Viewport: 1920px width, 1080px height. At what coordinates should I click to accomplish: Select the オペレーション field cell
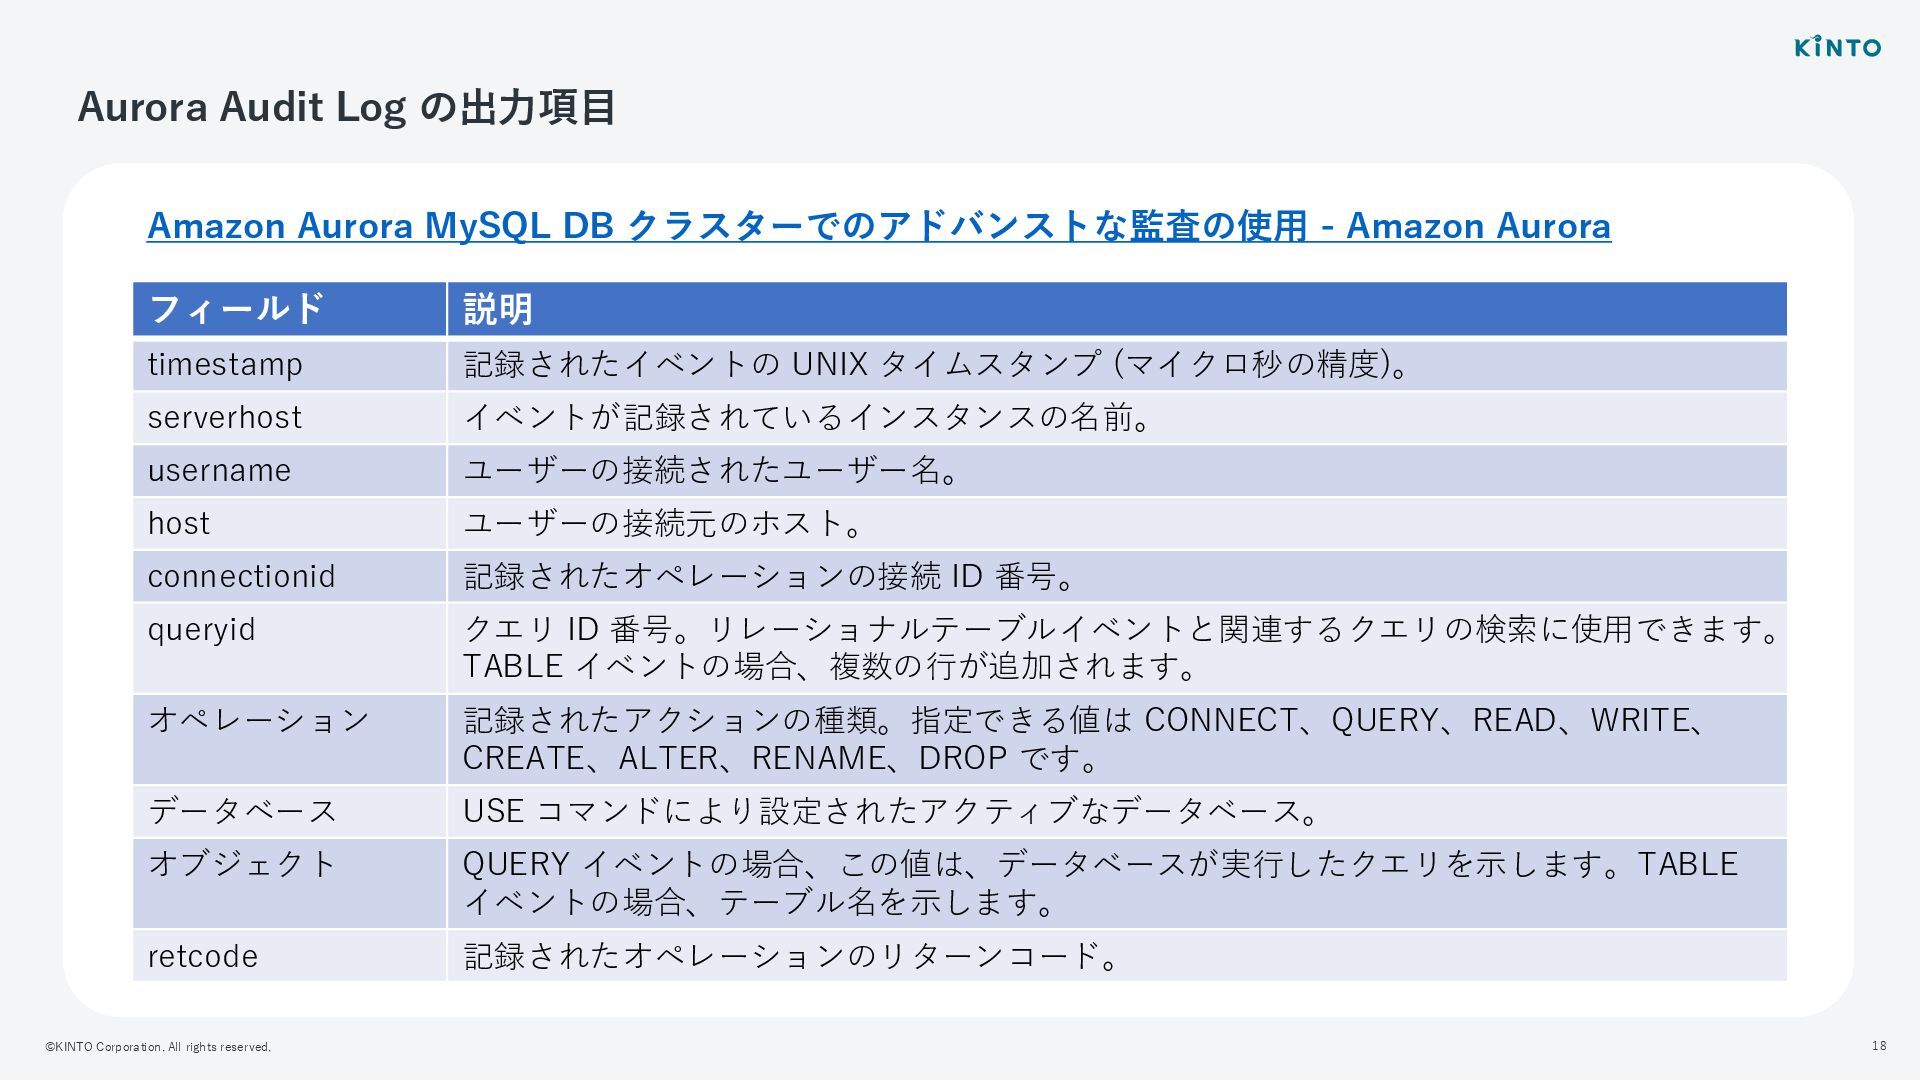[289, 740]
